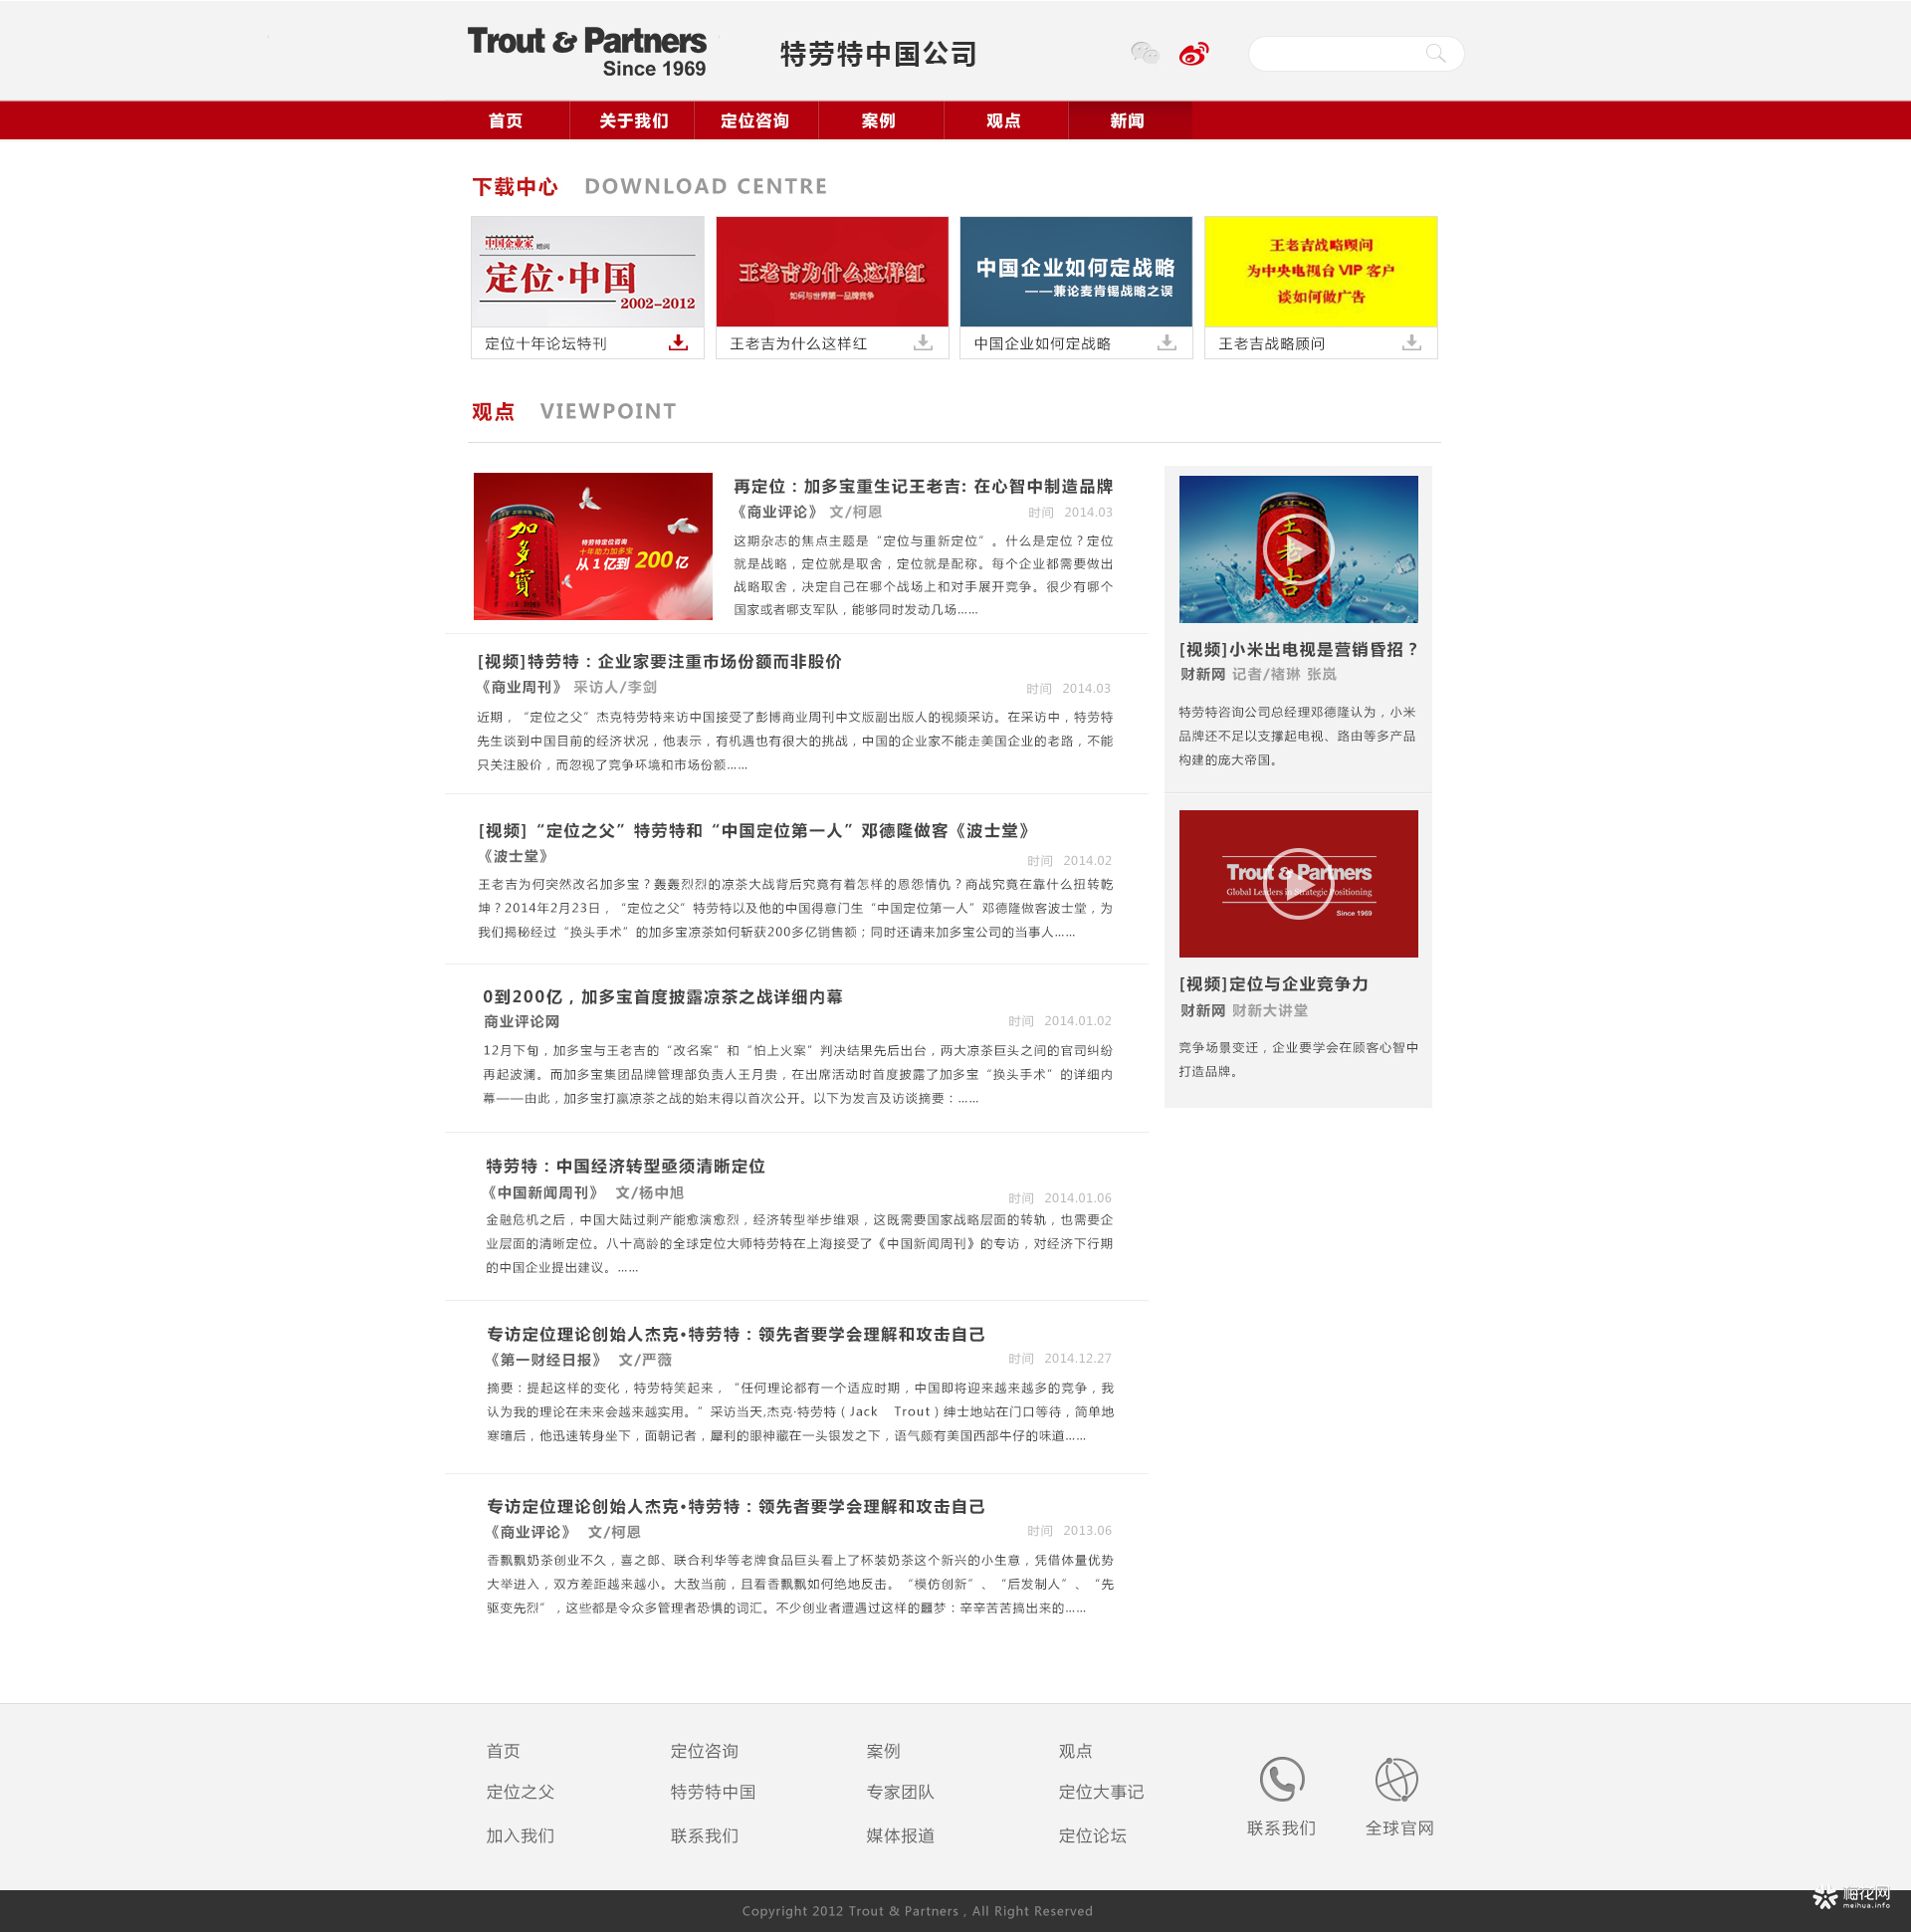Download 王老吉战略顾问 via download icon

click(x=1411, y=342)
